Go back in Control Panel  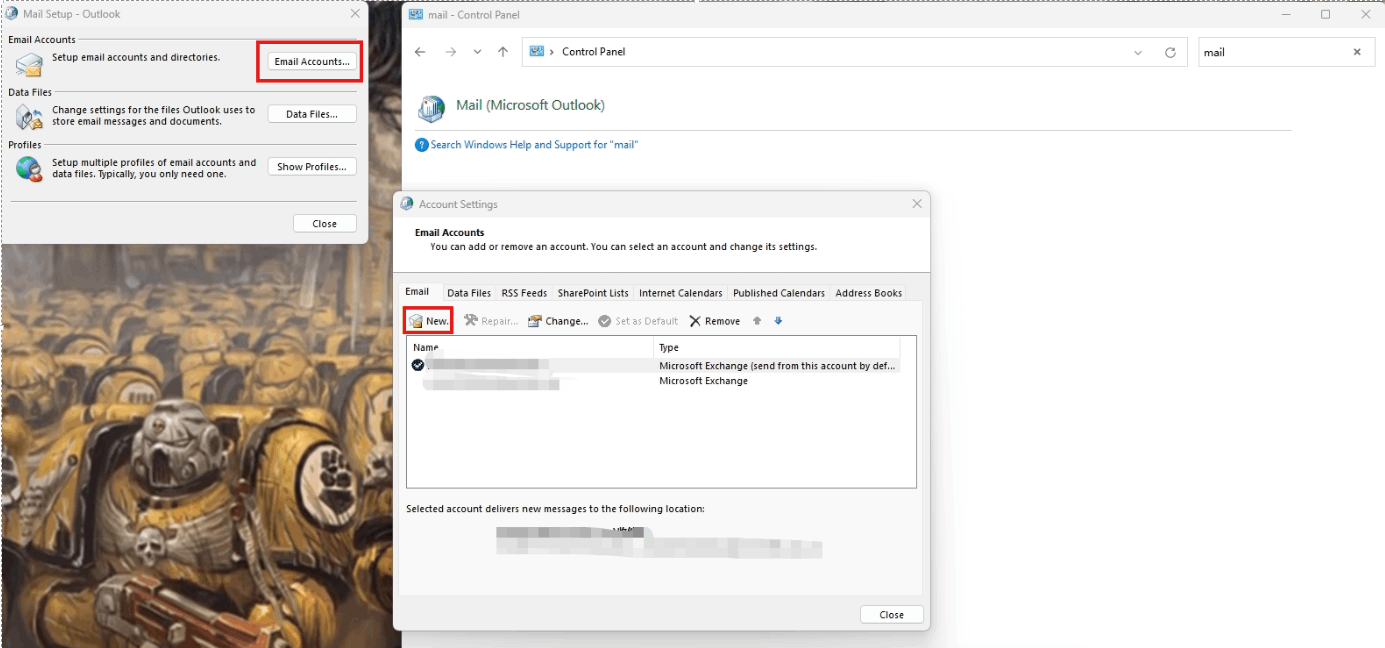420,52
